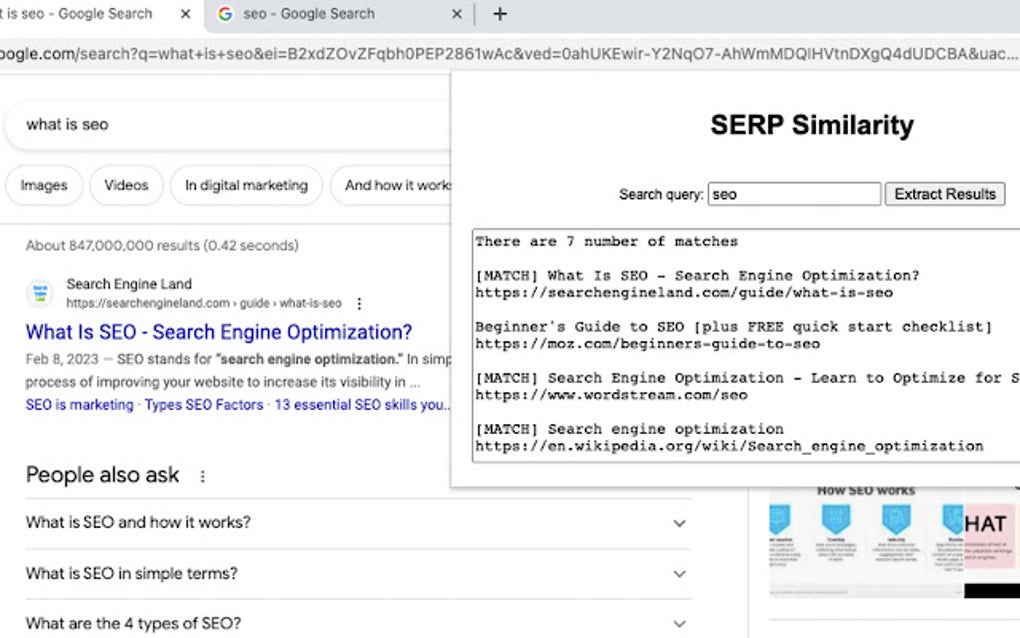Open 'What Is SEO - Search Engine Optimization?' result

tap(219, 331)
